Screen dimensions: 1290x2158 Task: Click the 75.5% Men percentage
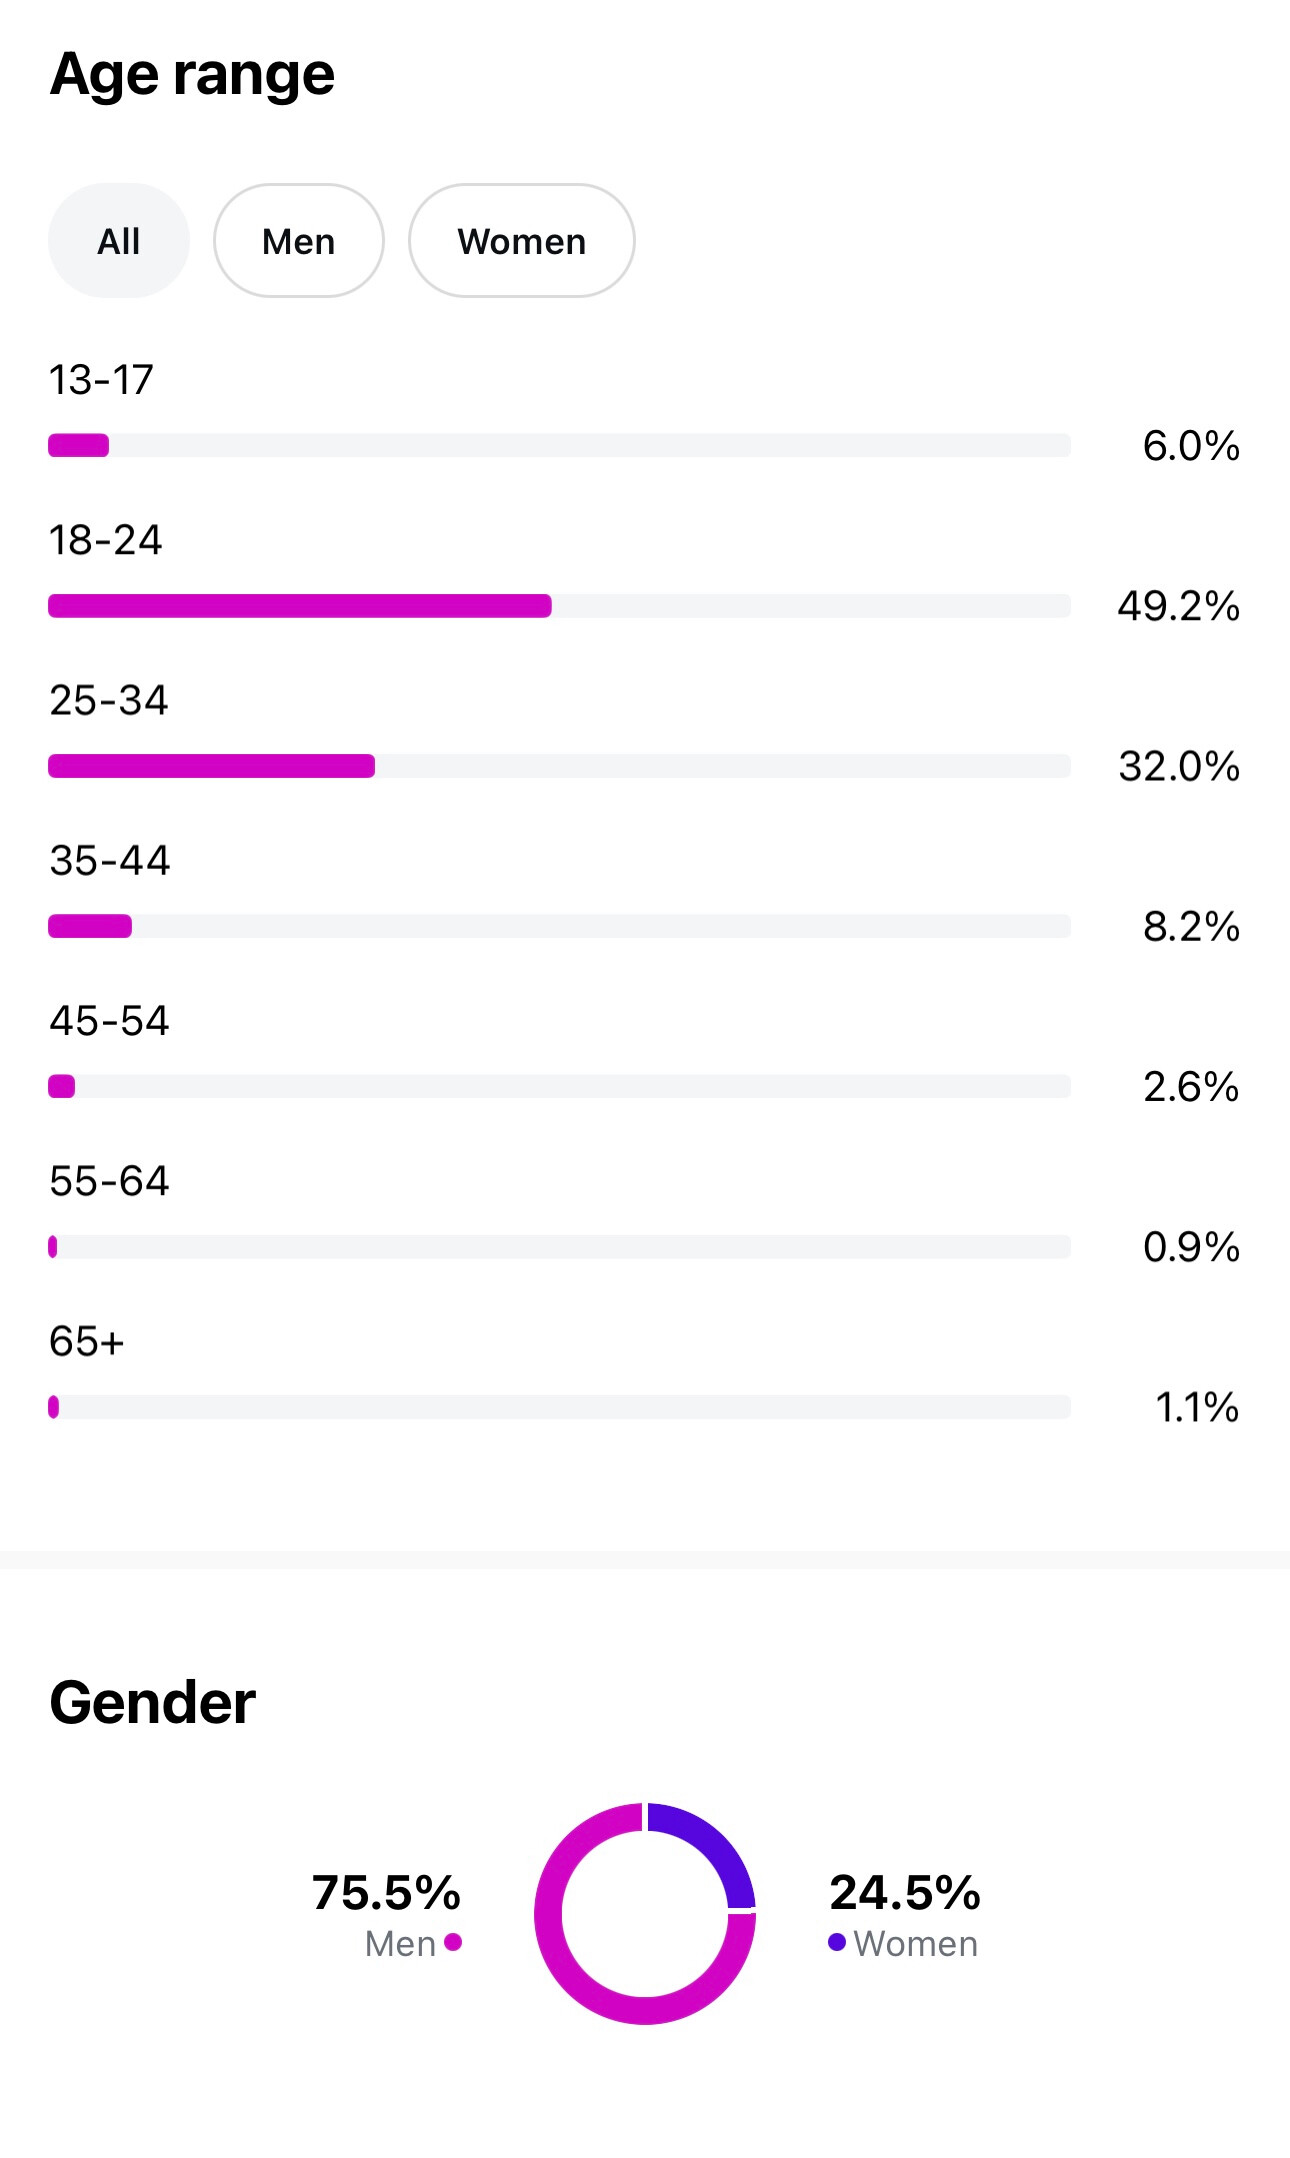386,1892
